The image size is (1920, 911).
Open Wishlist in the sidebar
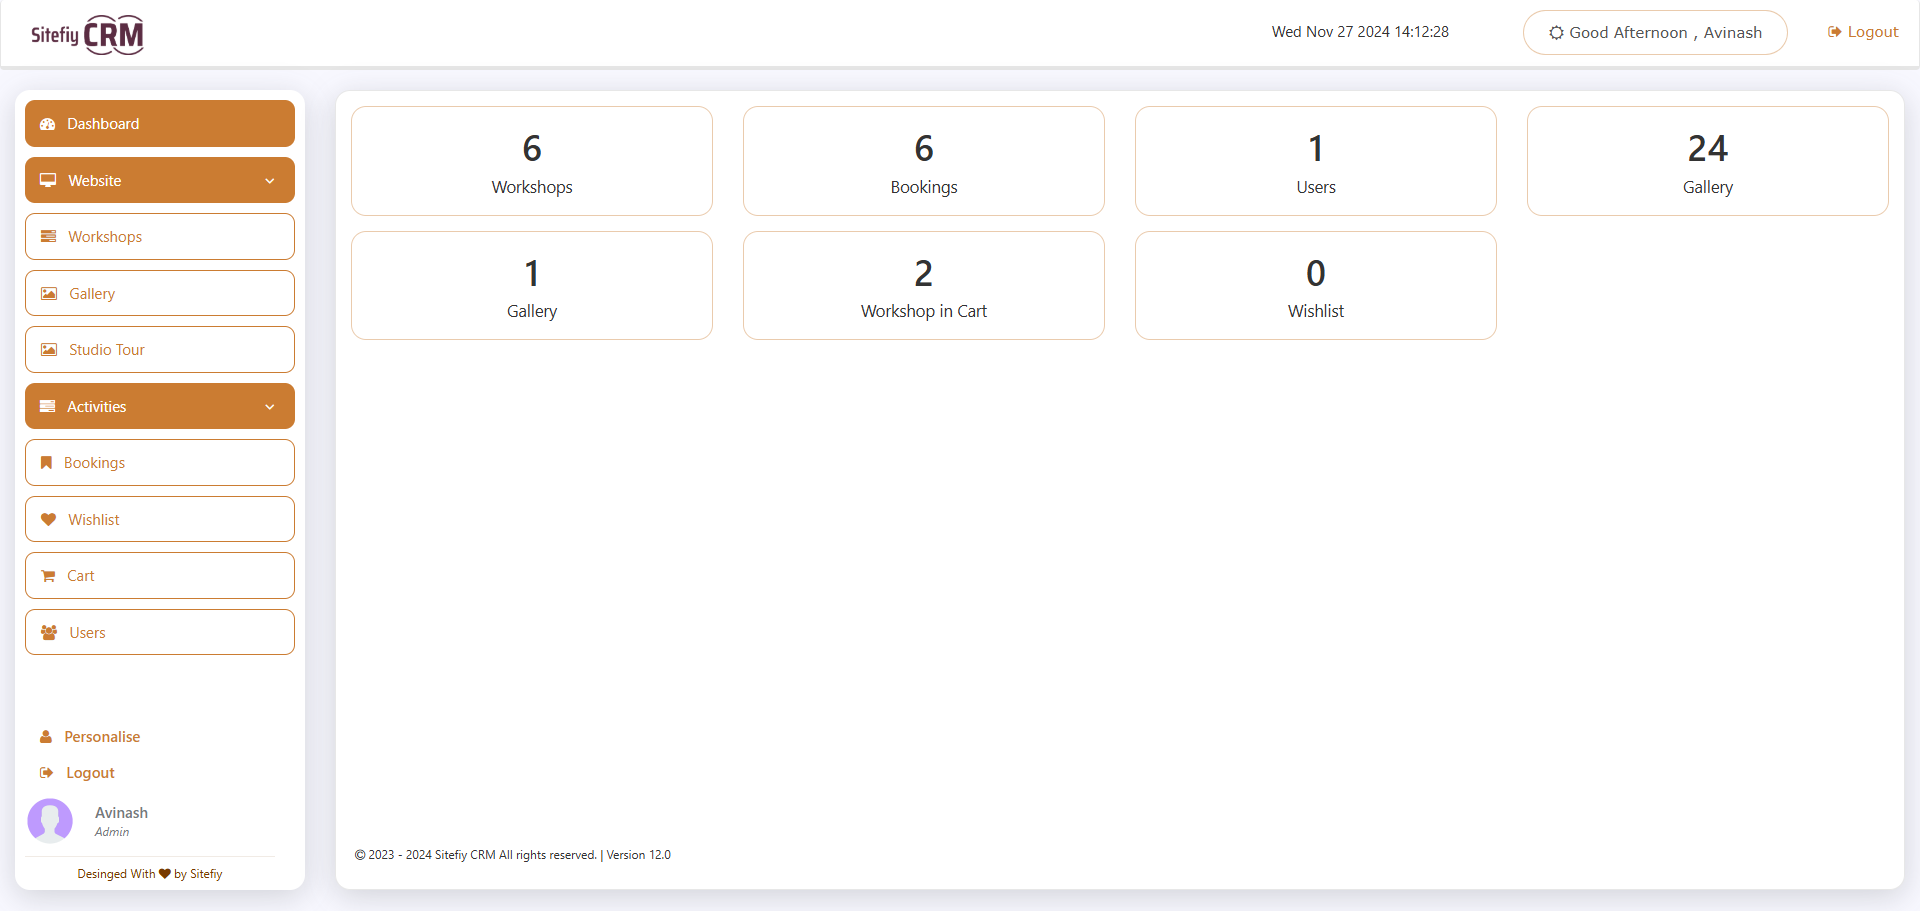pyautogui.click(x=160, y=520)
